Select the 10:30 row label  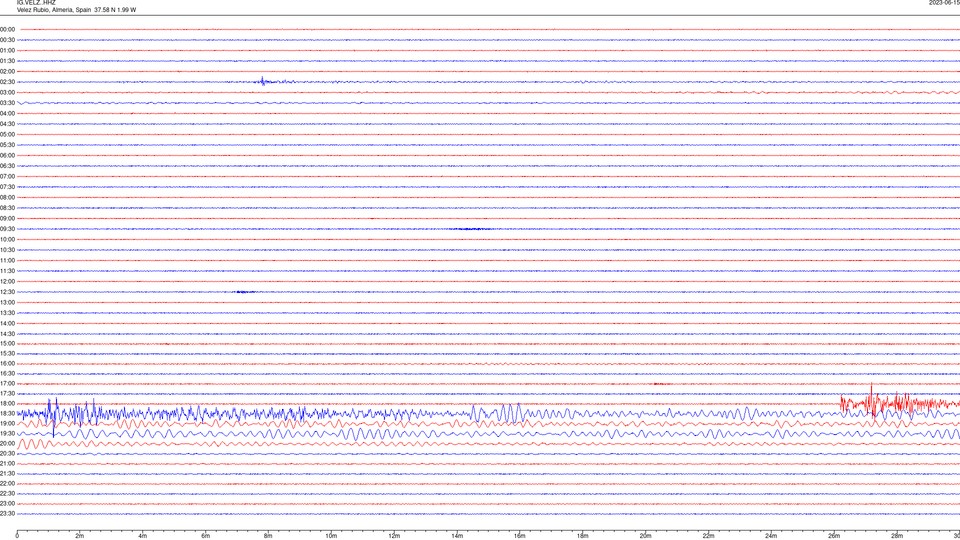tap(7, 250)
